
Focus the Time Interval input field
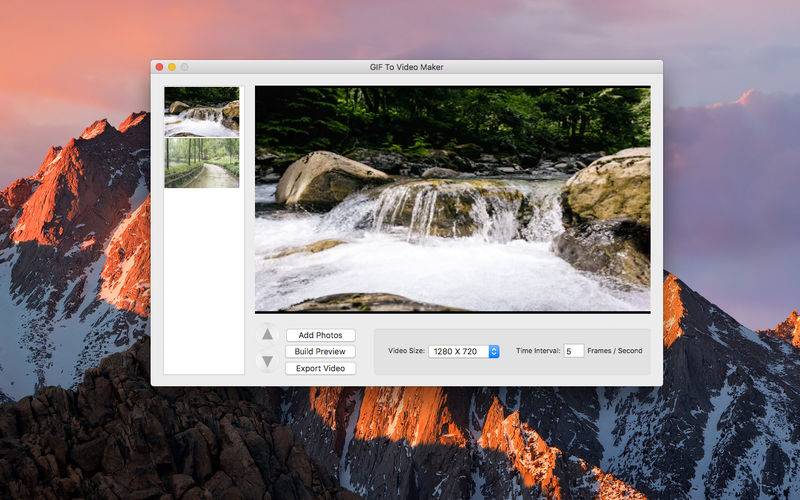(x=573, y=351)
